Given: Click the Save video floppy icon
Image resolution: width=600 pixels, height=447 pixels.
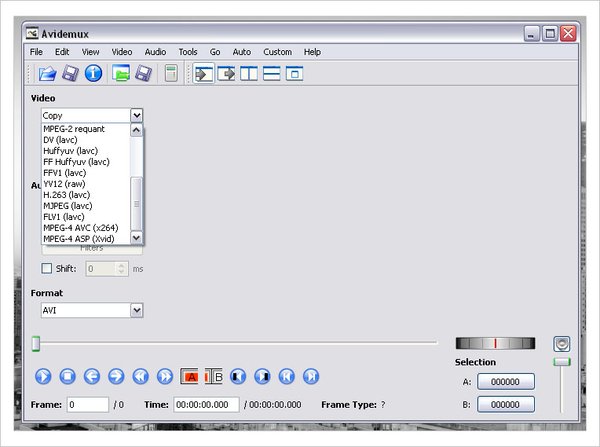Looking at the screenshot, I should pos(70,73).
